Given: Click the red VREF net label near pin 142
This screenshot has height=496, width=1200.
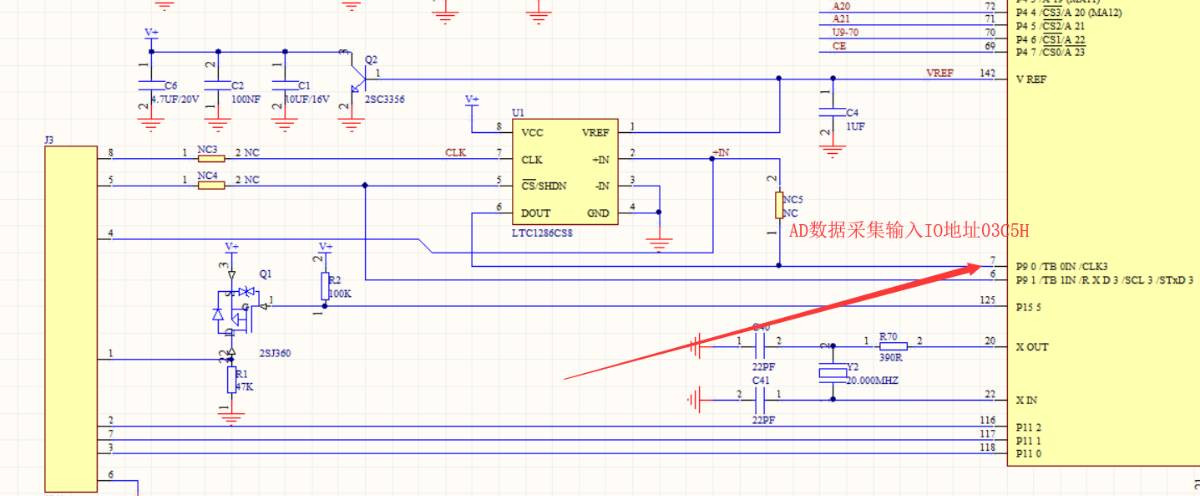Looking at the screenshot, I should pos(940,74).
